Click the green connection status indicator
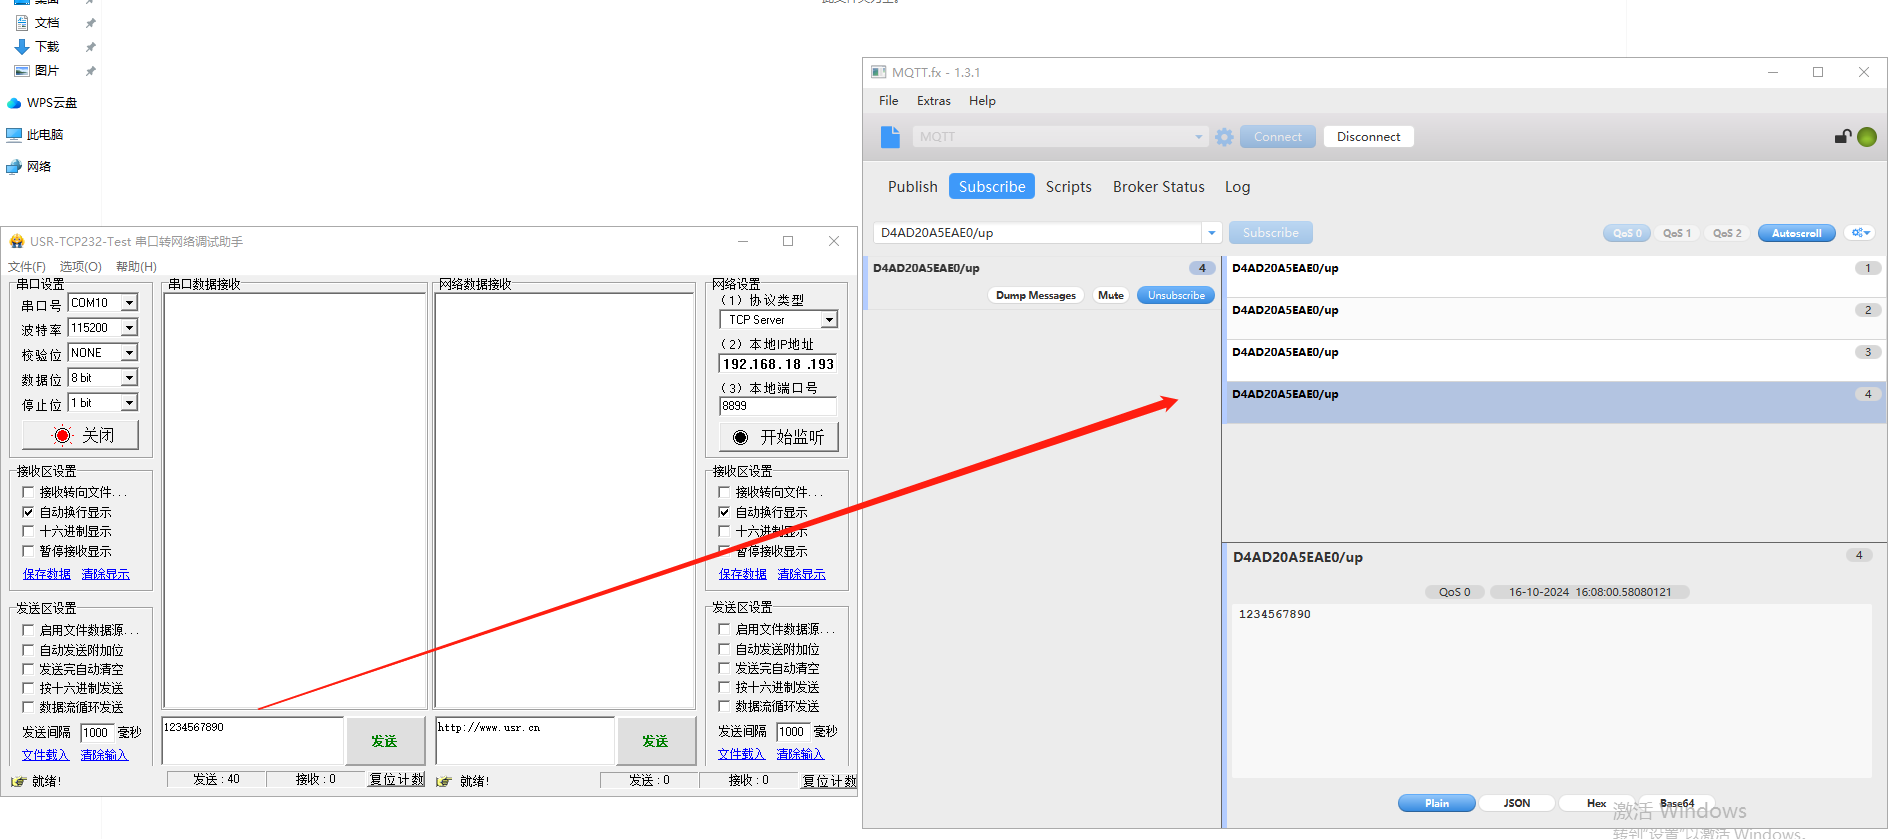 (x=1867, y=137)
